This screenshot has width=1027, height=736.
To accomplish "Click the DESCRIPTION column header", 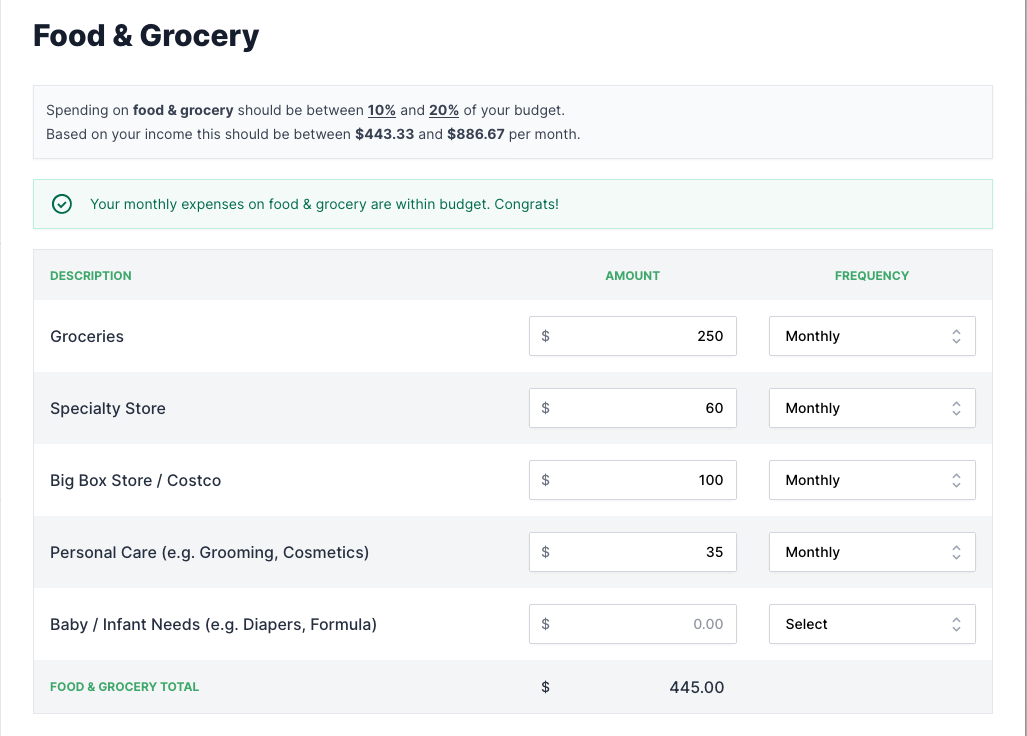I will tap(90, 275).
